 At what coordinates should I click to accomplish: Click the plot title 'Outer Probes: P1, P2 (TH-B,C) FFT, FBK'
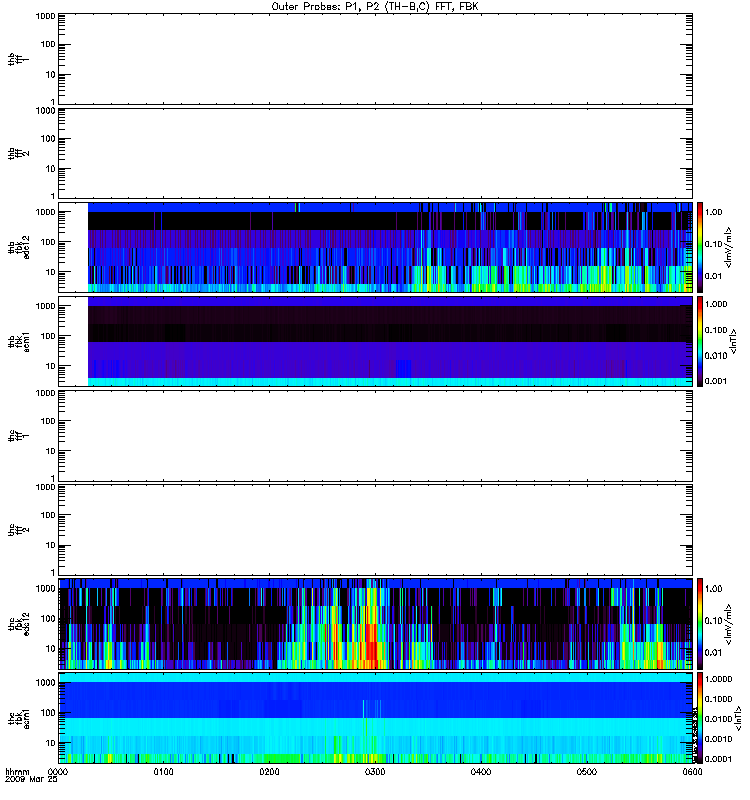375,7
